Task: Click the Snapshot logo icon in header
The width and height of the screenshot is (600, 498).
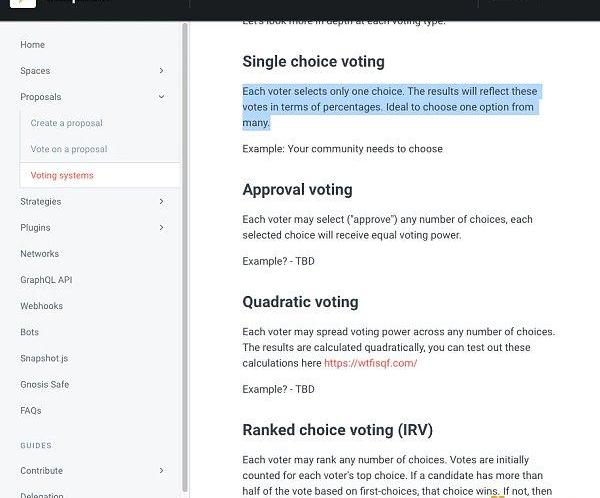Action: [24, 3]
